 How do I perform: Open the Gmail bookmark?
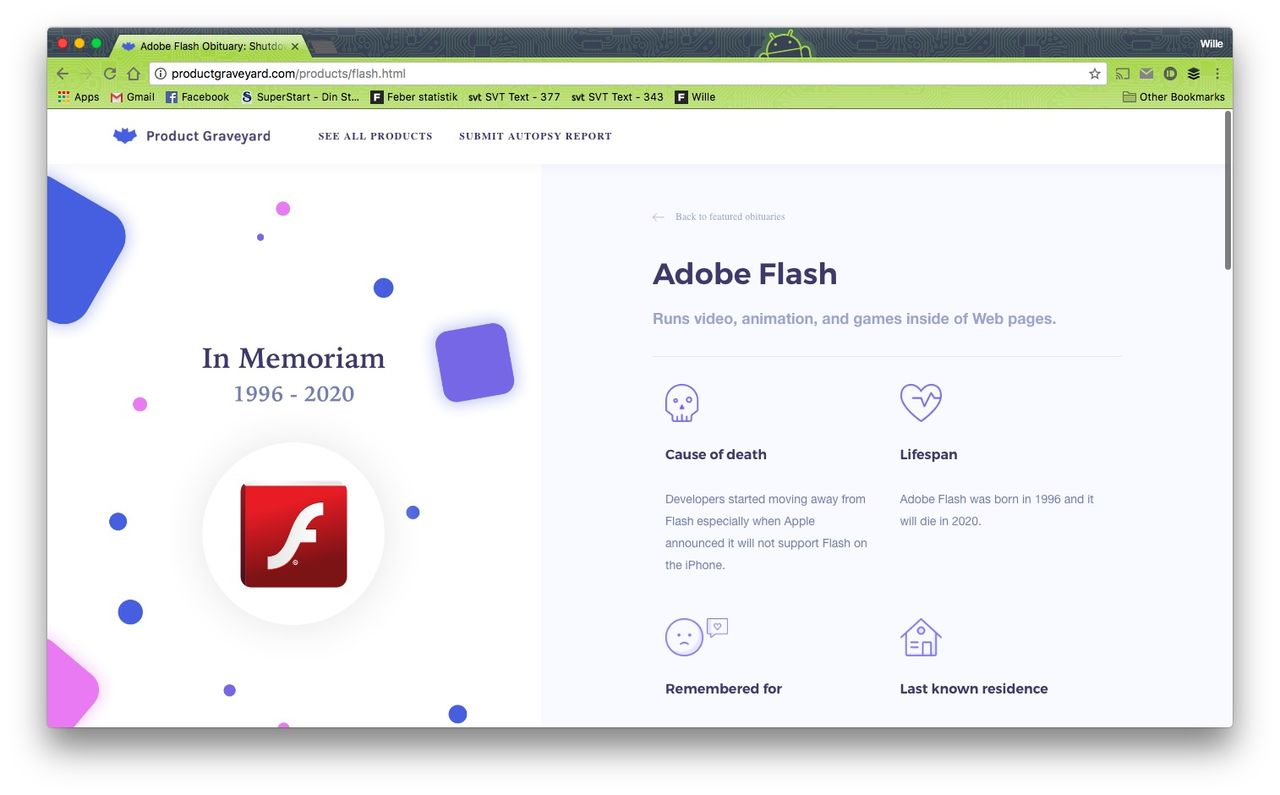coord(133,97)
